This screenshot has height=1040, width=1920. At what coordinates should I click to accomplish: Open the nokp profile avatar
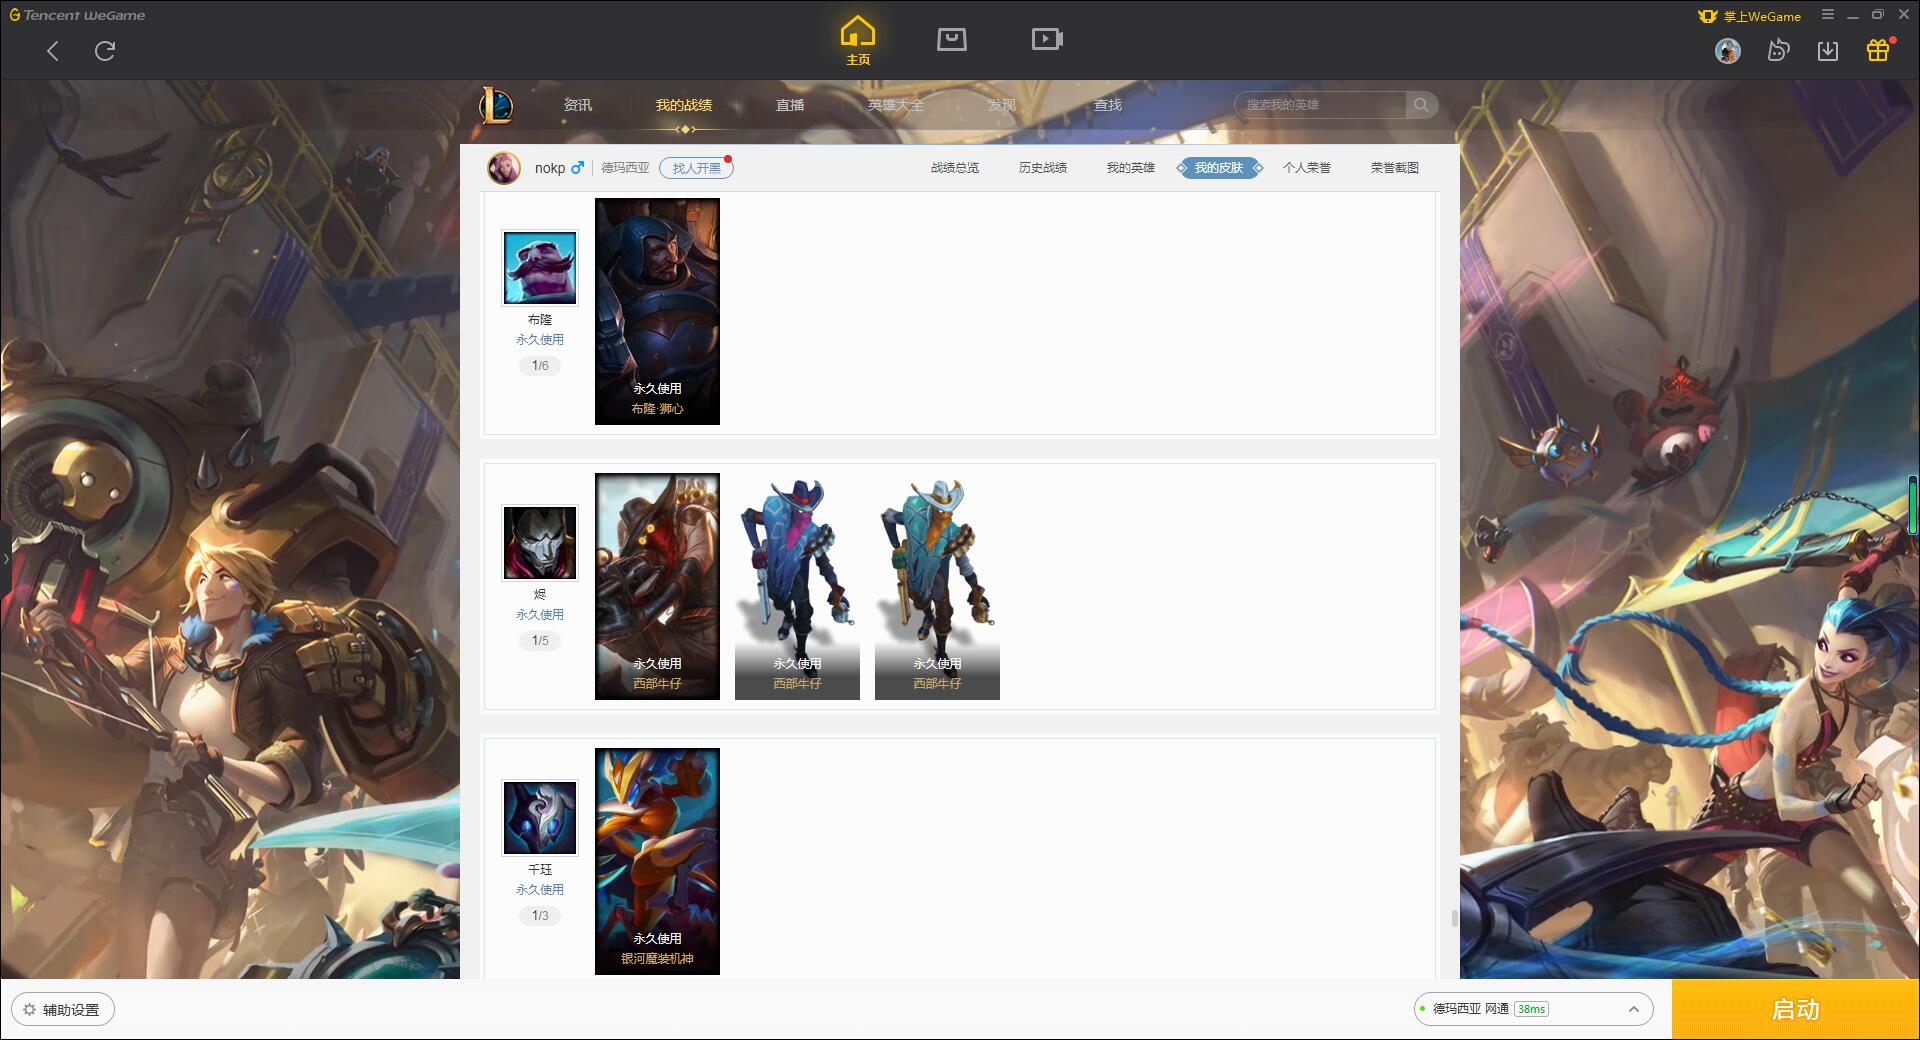[504, 168]
